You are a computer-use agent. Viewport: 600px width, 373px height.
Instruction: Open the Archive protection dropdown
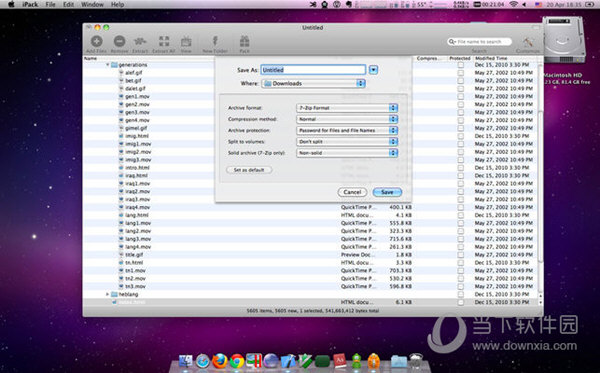tap(347, 130)
